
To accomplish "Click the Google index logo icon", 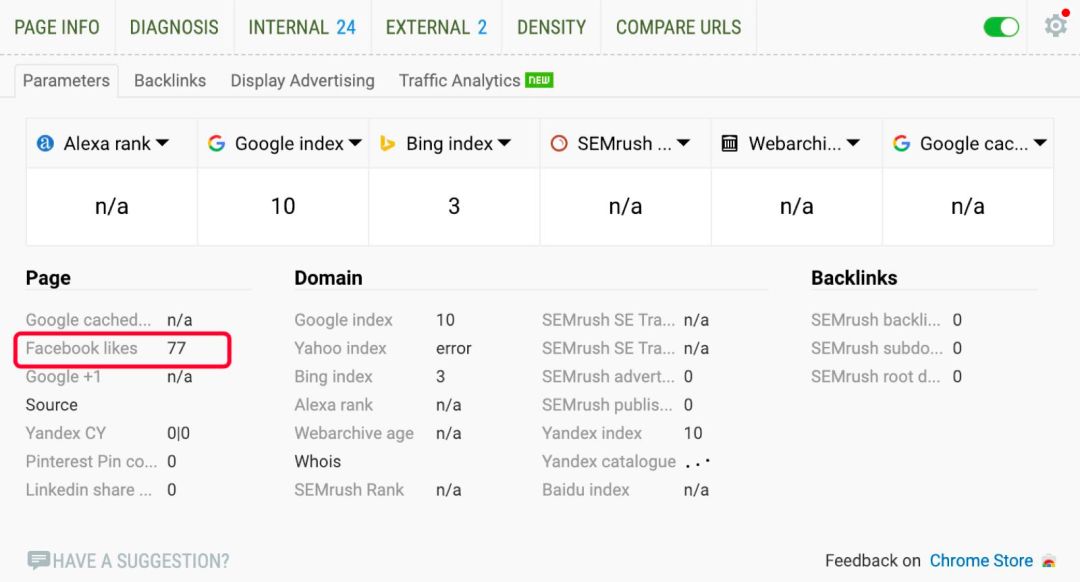I will (x=216, y=144).
